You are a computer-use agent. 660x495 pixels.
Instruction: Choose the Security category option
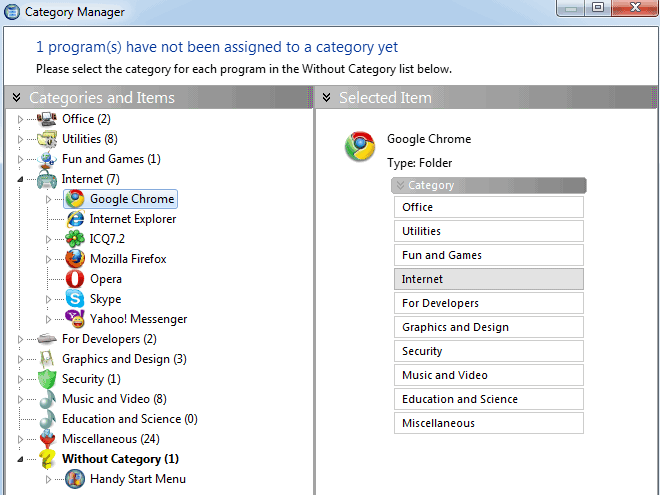click(x=488, y=351)
